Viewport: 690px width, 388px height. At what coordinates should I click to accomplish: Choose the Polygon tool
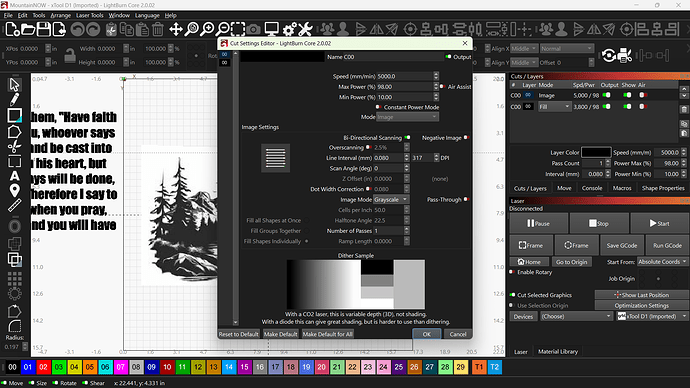coord(15,131)
